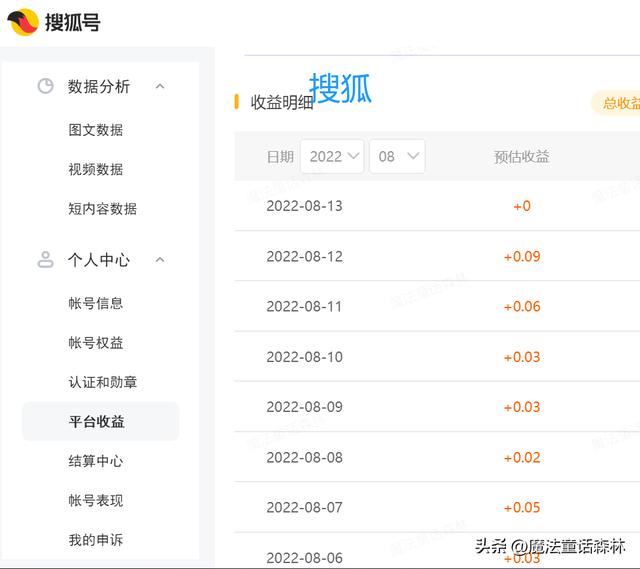Select 帐号权益 menu item
This screenshot has height=569, width=640.
click(96, 343)
